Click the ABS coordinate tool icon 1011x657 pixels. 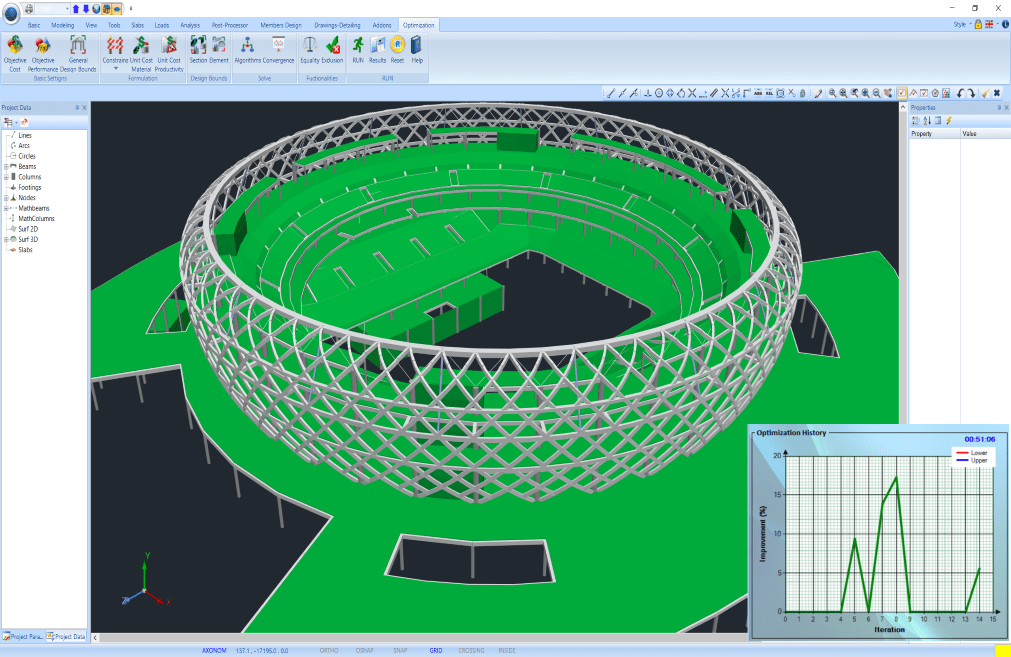click(x=758, y=93)
